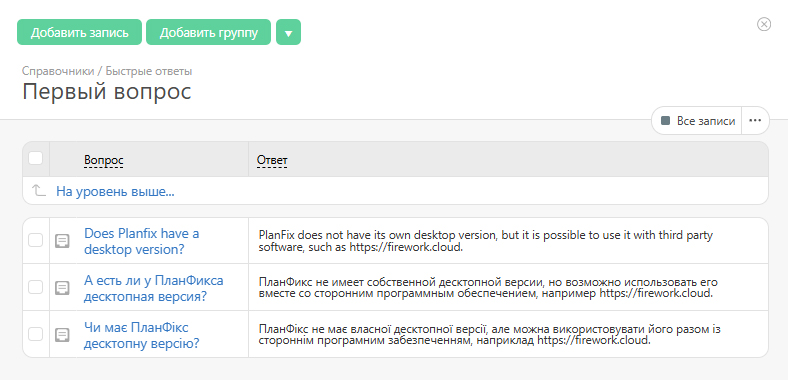The height and width of the screenshot is (380, 788).
Task: Go to Справочники in the breadcrumb
Action: 58,71
